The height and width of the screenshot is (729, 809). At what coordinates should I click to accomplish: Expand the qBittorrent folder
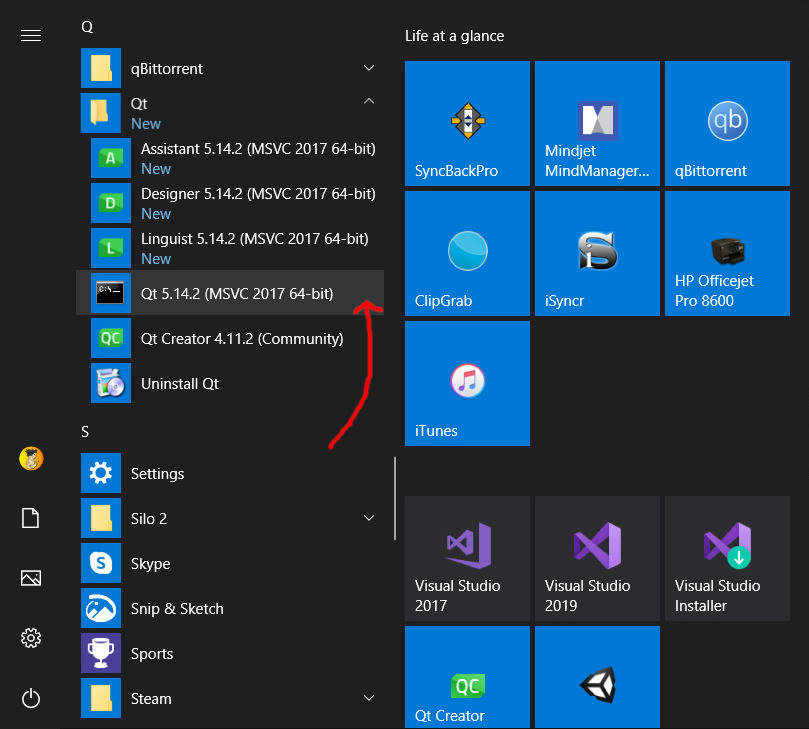(x=369, y=69)
